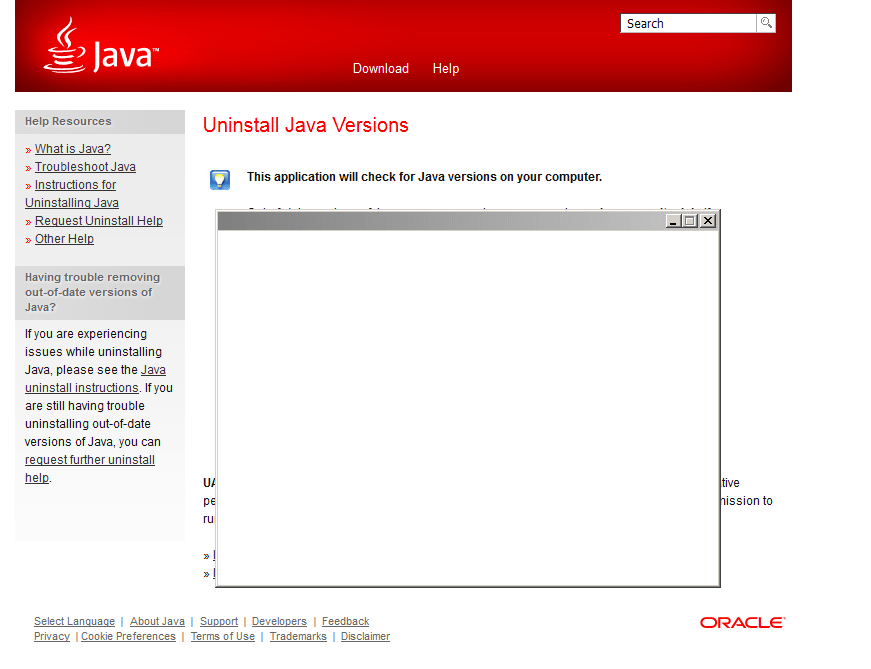871x669 pixels.
Task: Follow request further uninstall help link
Action: coord(90,468)
